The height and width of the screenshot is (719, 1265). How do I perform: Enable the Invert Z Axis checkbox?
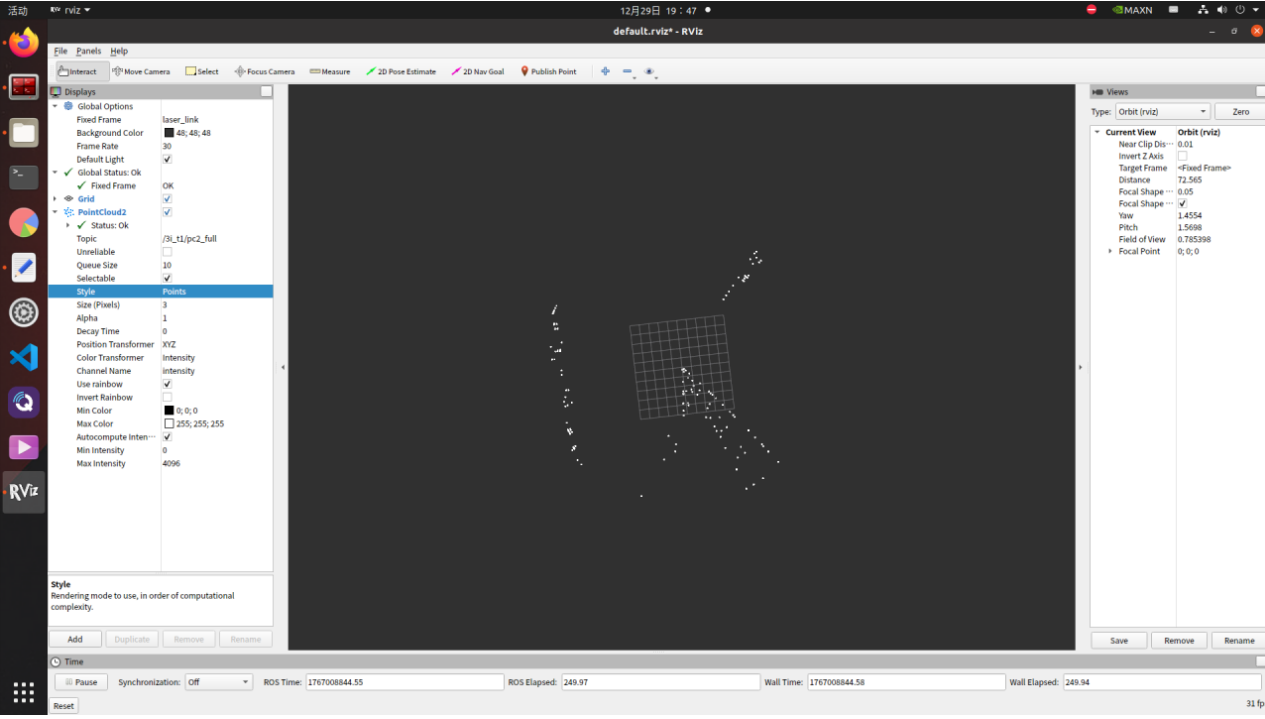click(x=1183, y=156)
